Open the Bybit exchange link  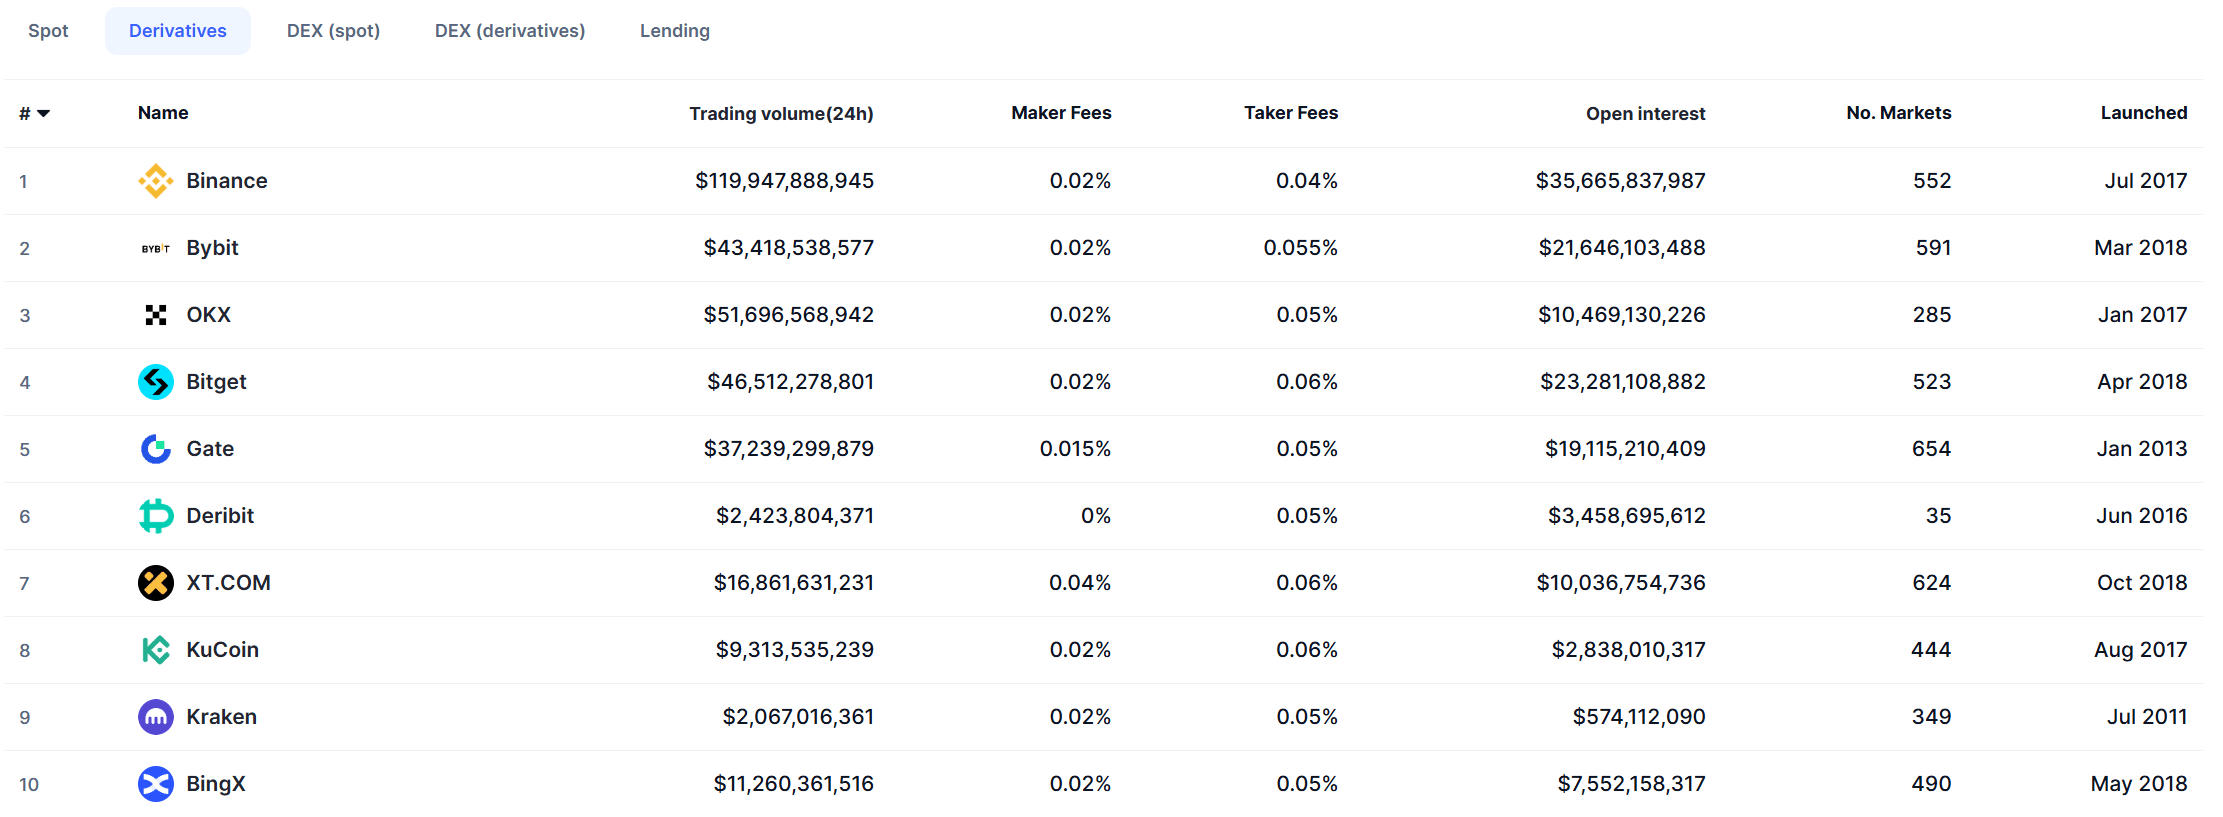pos(212,248)
